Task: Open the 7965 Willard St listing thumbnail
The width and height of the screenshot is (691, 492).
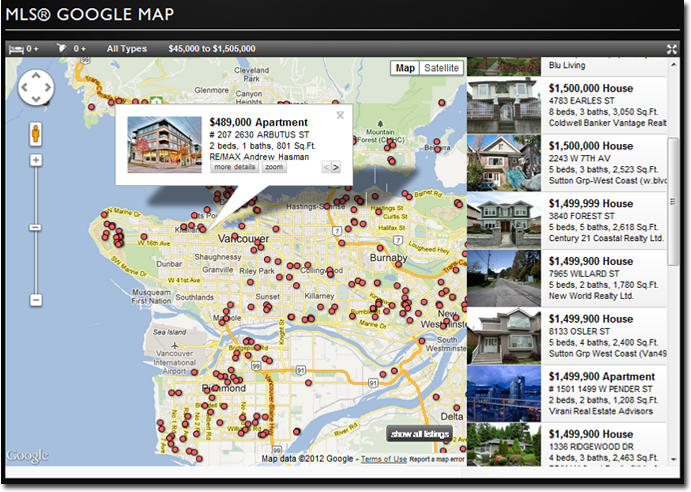Action: (x=504, y=279)
